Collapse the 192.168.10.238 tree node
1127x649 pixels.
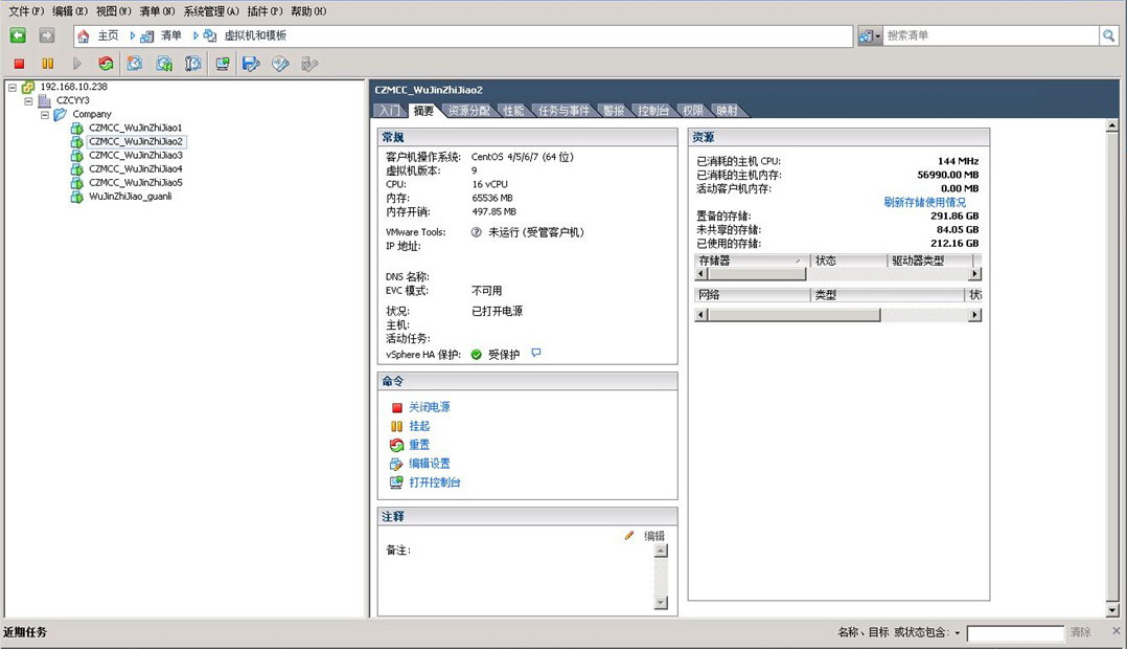tap(12, 87)
